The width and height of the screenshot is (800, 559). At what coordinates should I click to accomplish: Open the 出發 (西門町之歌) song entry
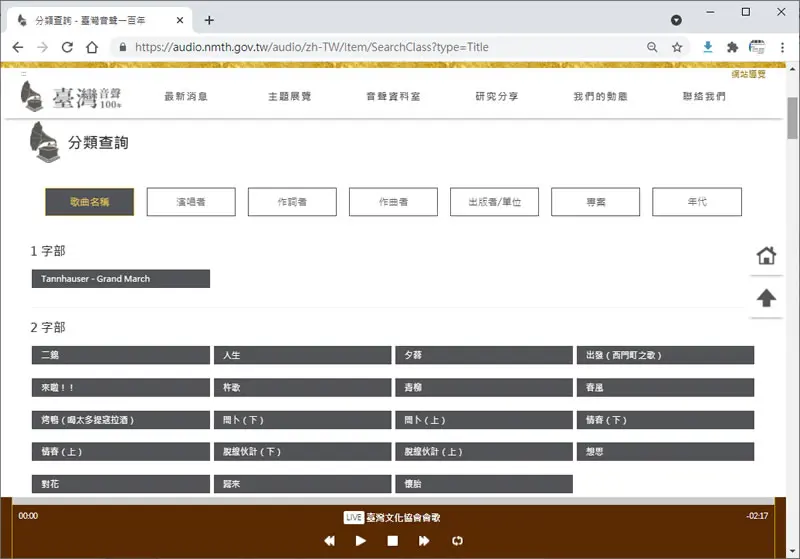pos(665,355)
